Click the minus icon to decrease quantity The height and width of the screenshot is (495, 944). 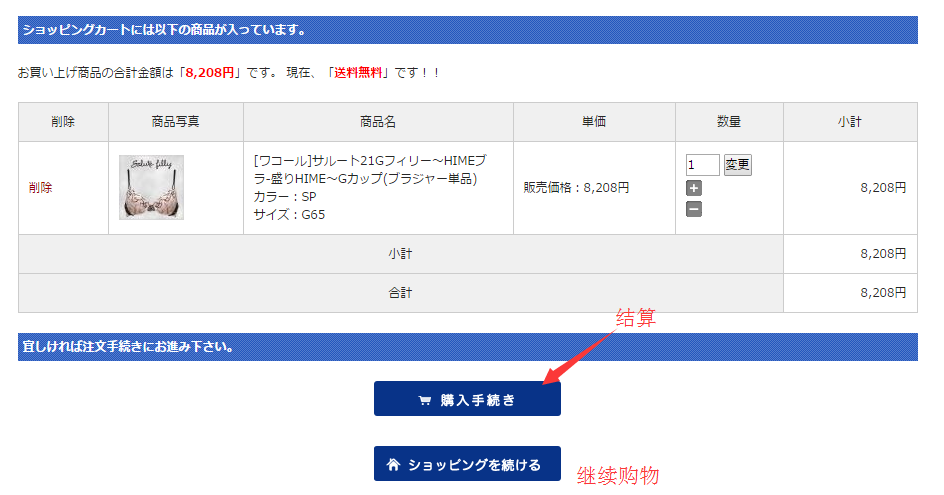694,209
